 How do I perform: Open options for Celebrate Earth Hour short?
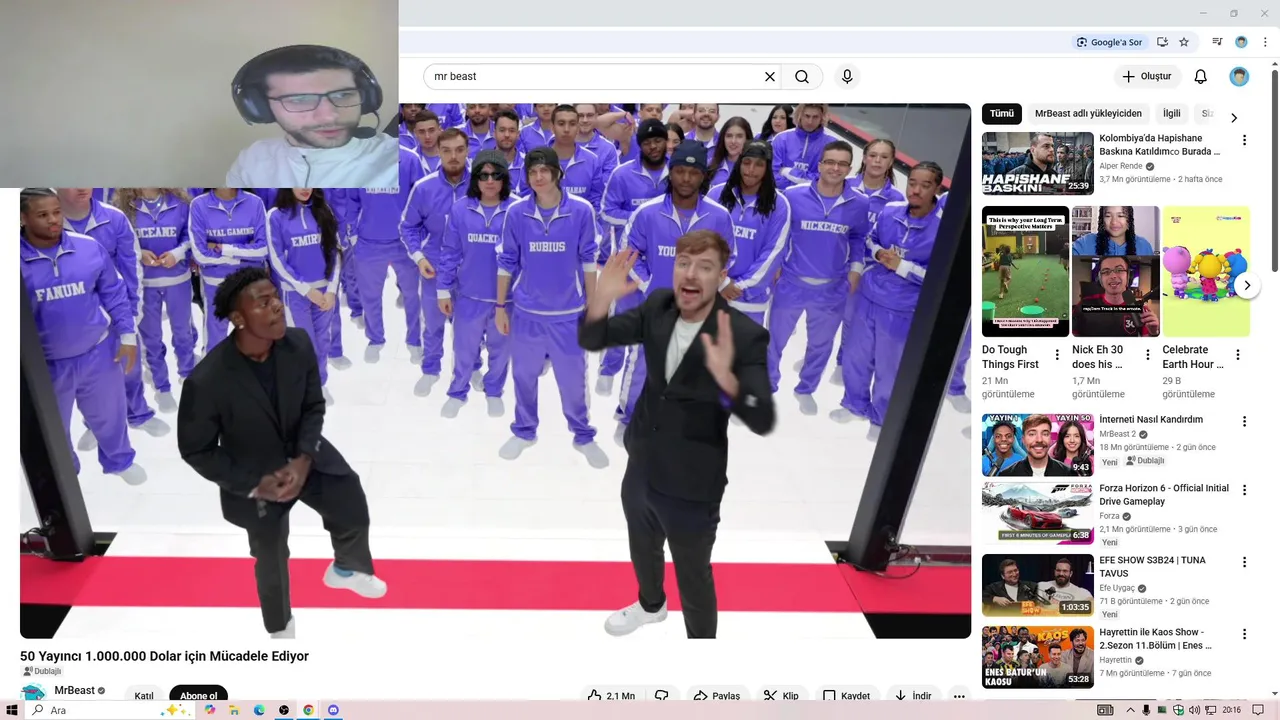(x=1238, y=355)
